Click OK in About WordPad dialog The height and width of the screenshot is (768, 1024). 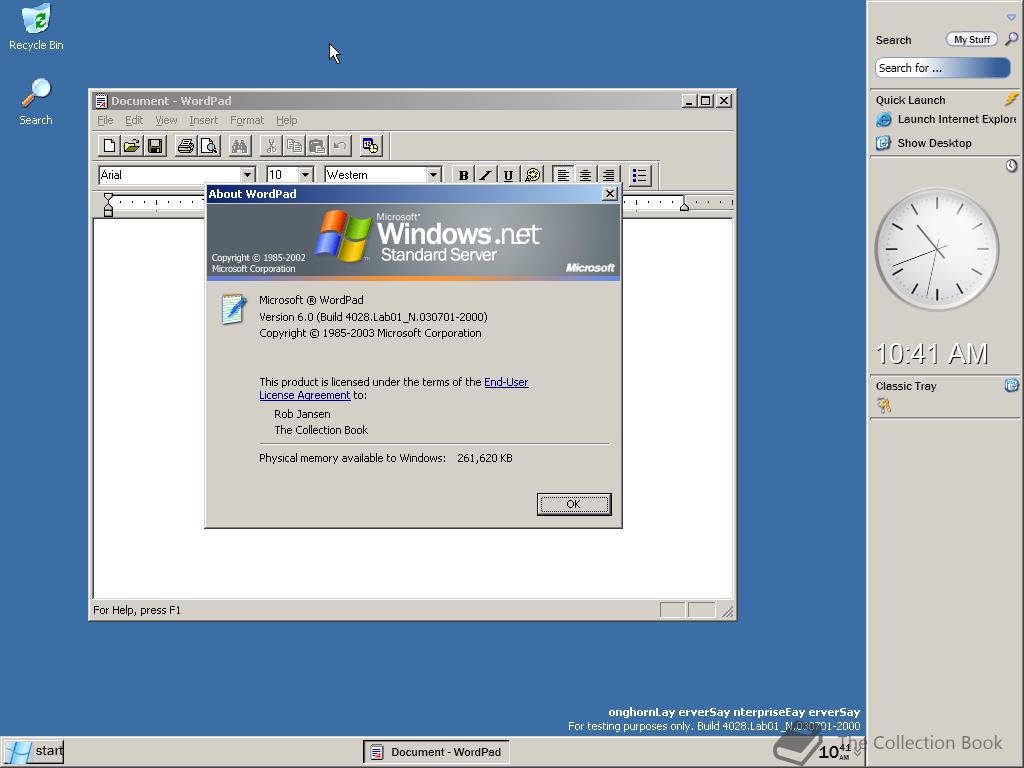pos(574,504)
